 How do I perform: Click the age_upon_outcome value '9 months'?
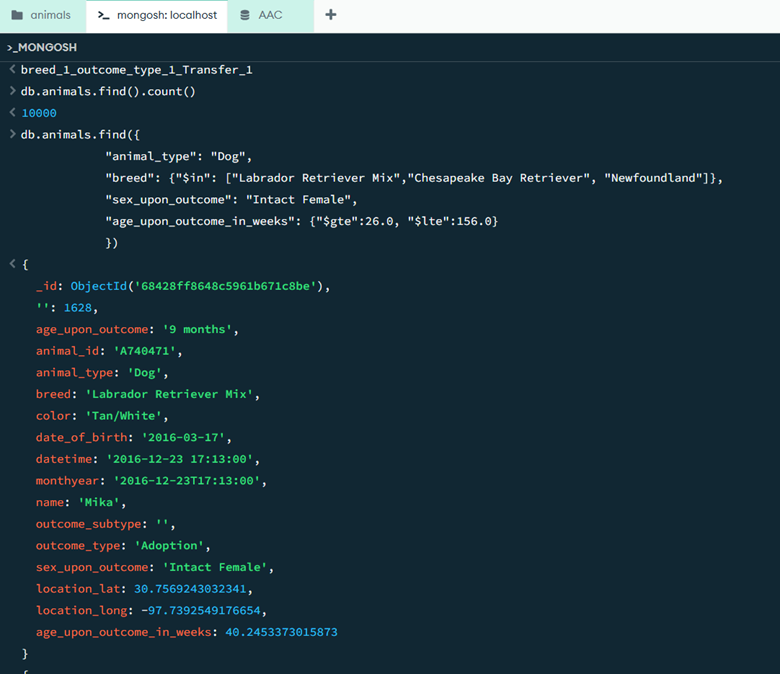coord(197,329)
